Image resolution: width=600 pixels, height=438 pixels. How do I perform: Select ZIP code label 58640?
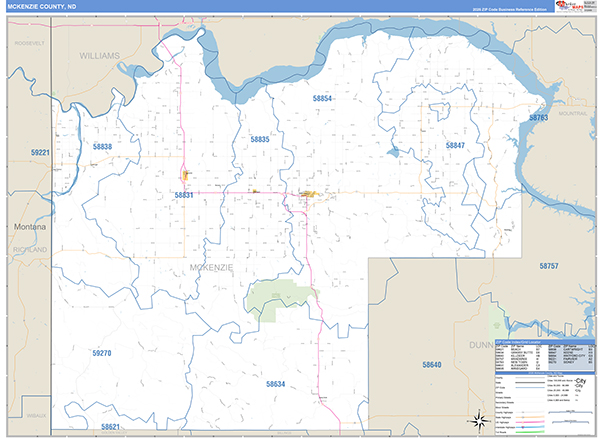[x=432, y=365]
